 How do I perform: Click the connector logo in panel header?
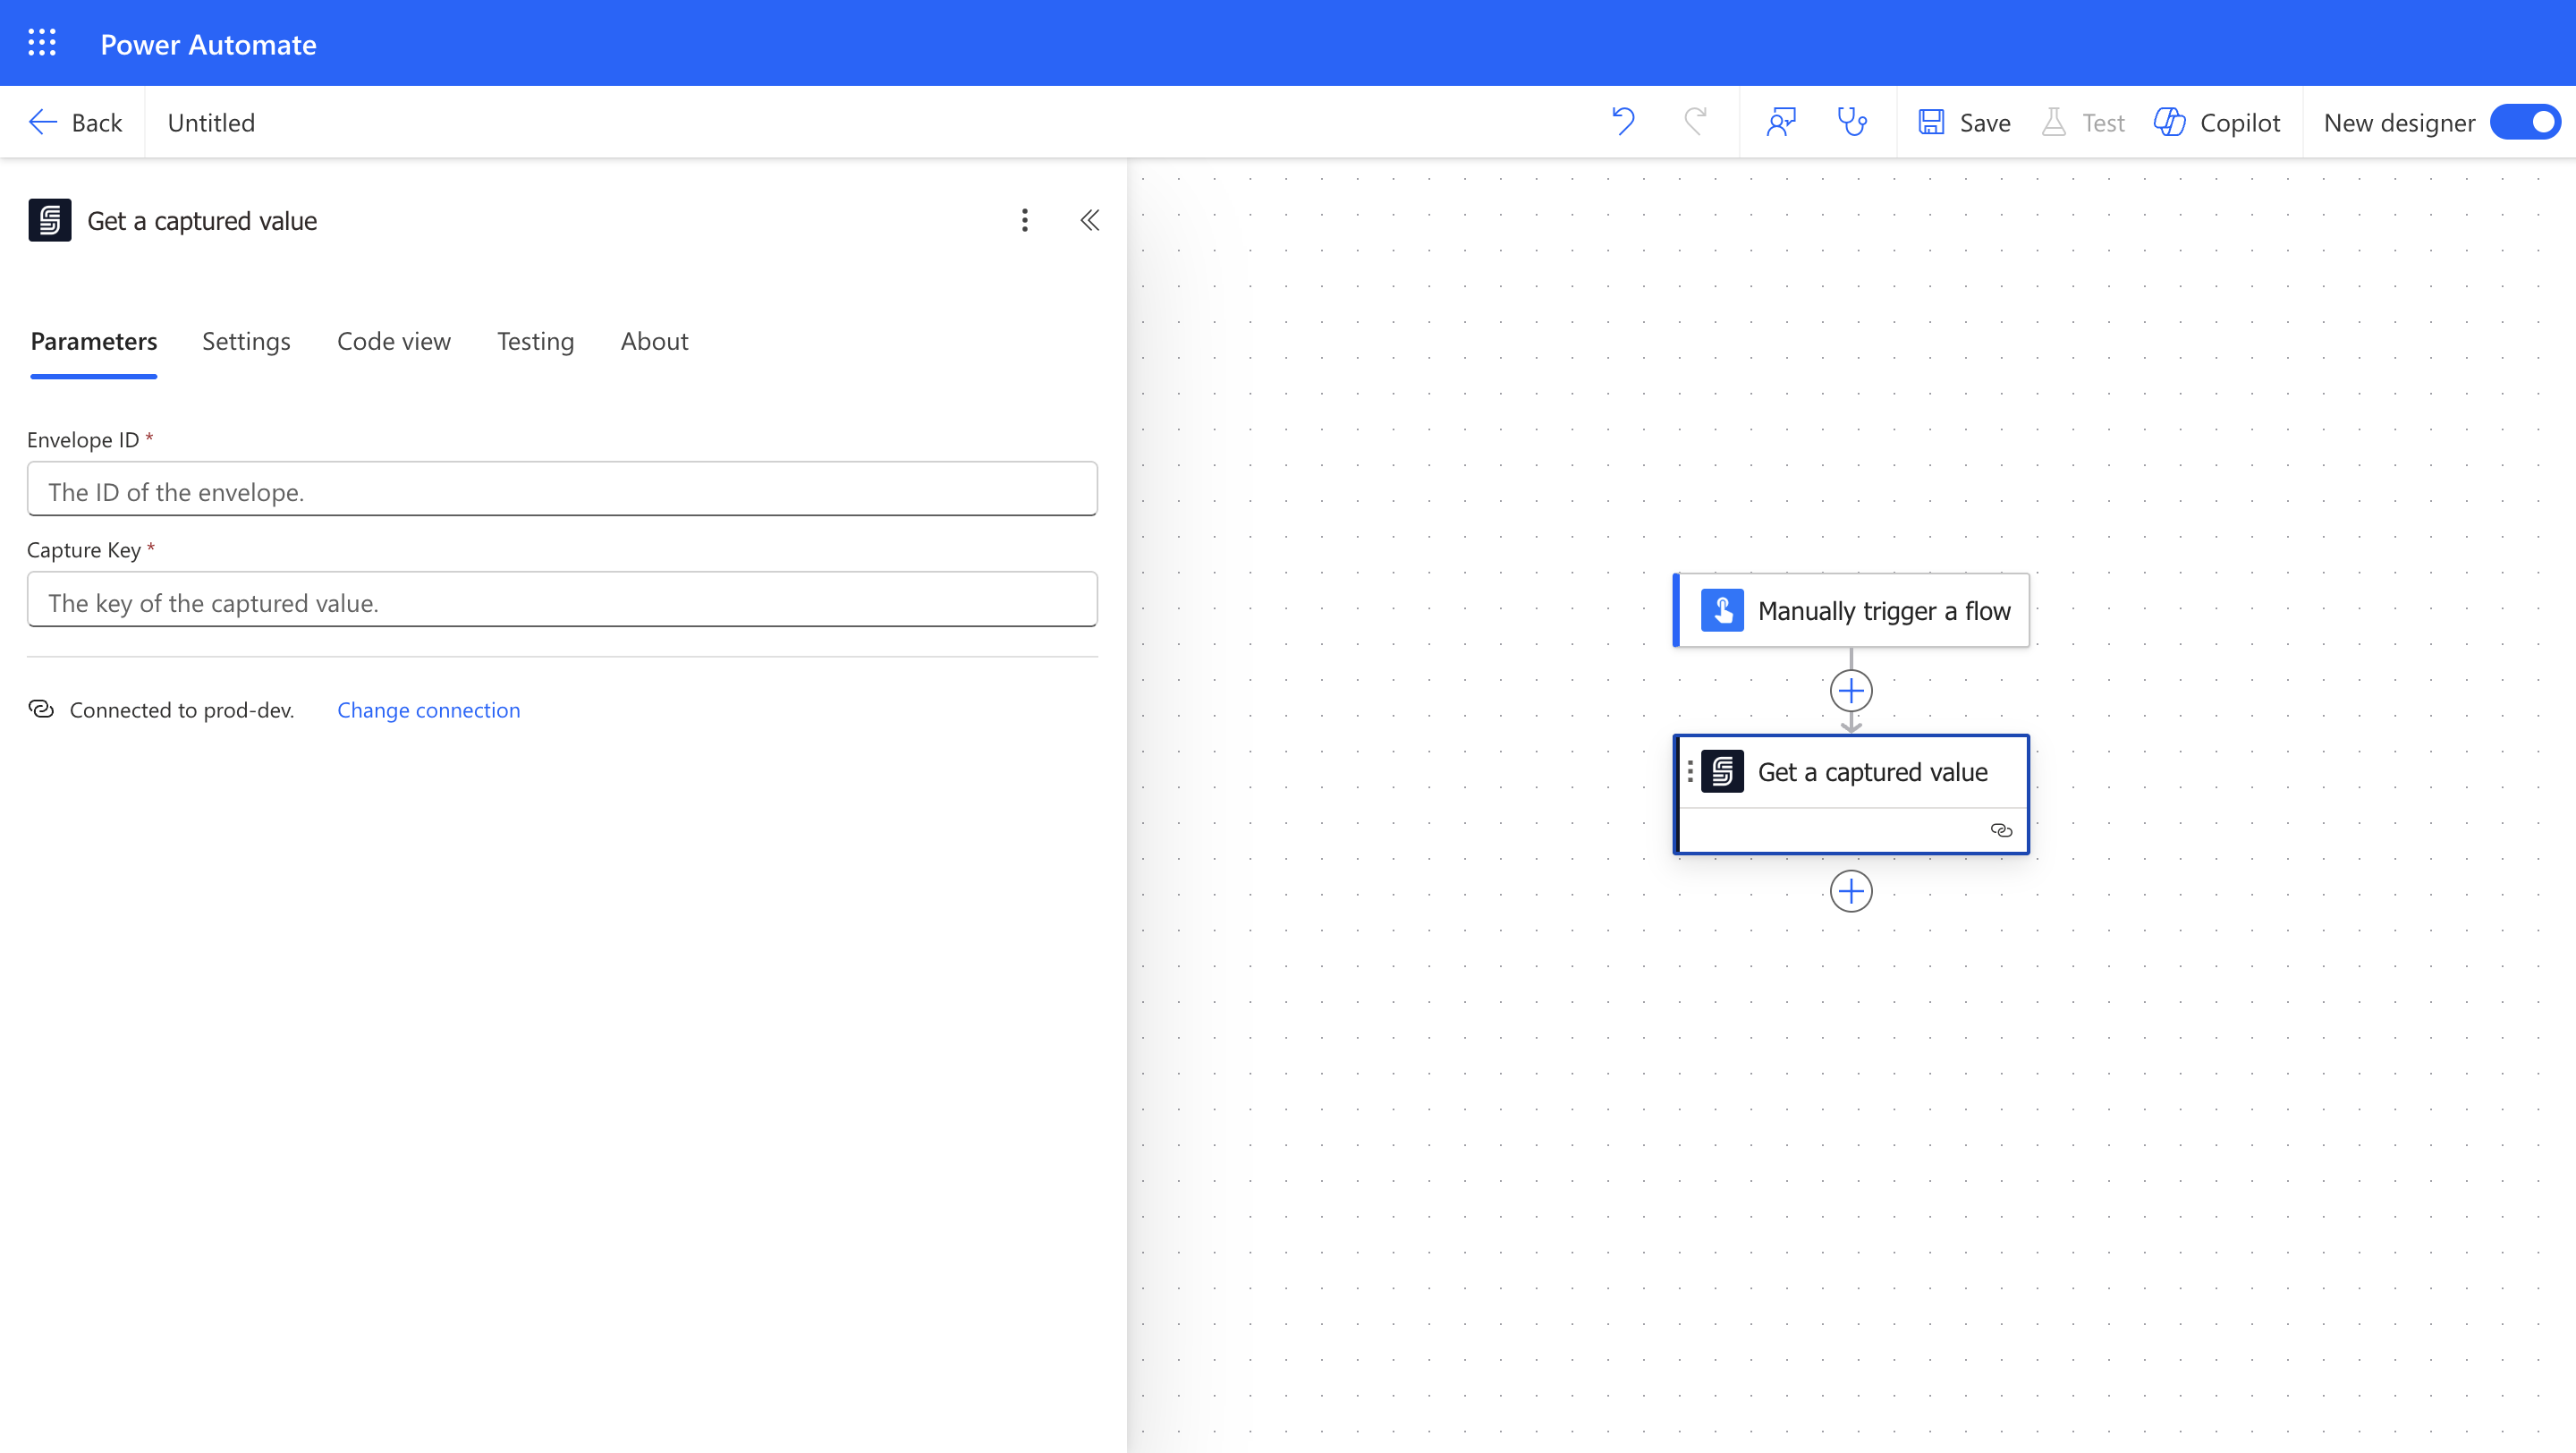50,220
